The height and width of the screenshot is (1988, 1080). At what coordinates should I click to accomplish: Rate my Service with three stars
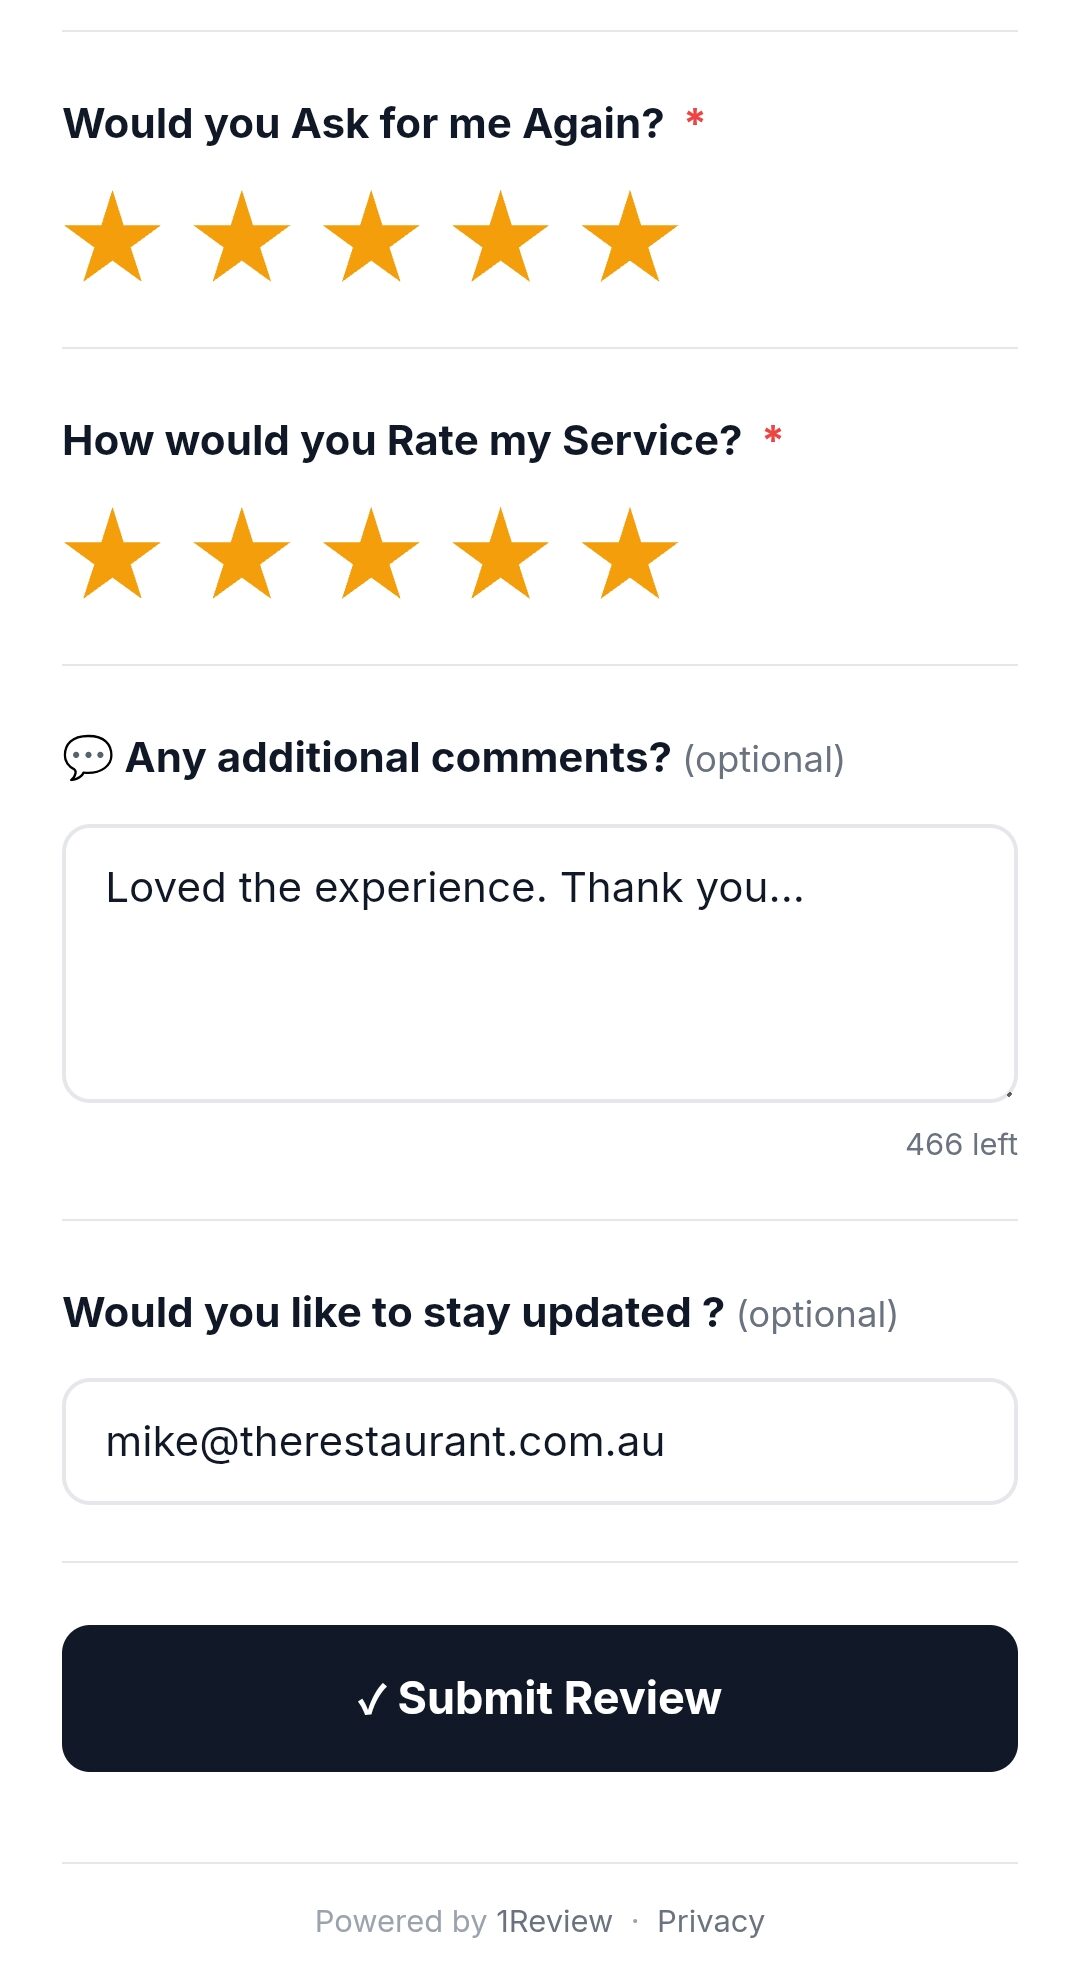click(x=371, y=555)
